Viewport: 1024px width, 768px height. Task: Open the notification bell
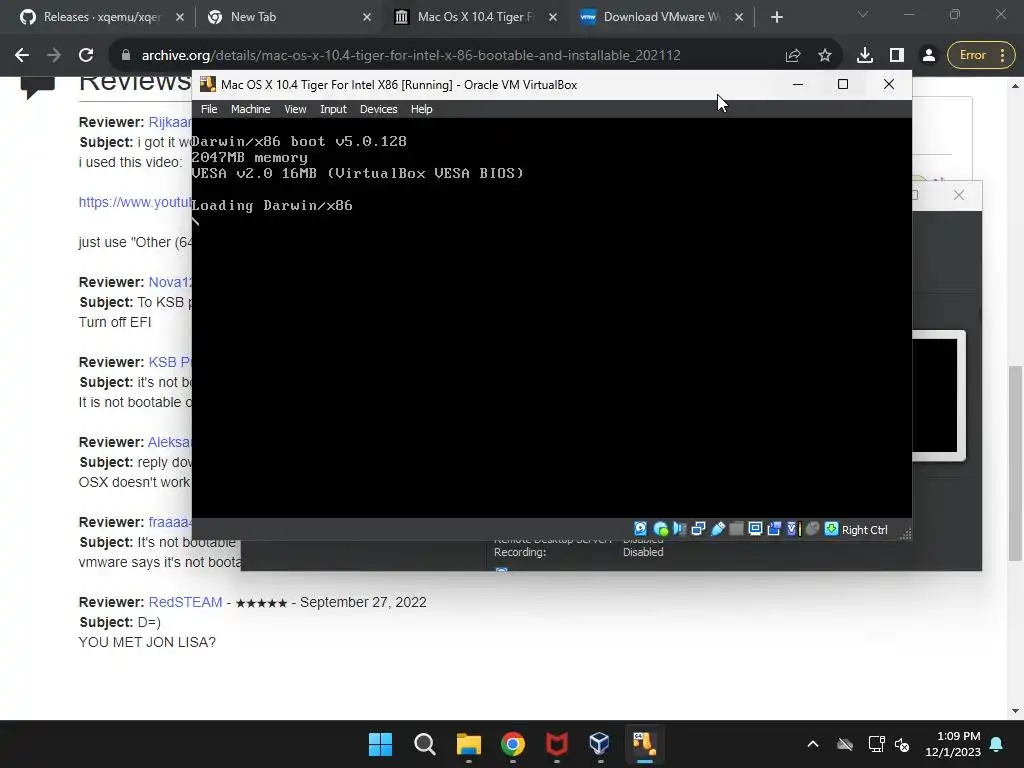pos(997,744)
